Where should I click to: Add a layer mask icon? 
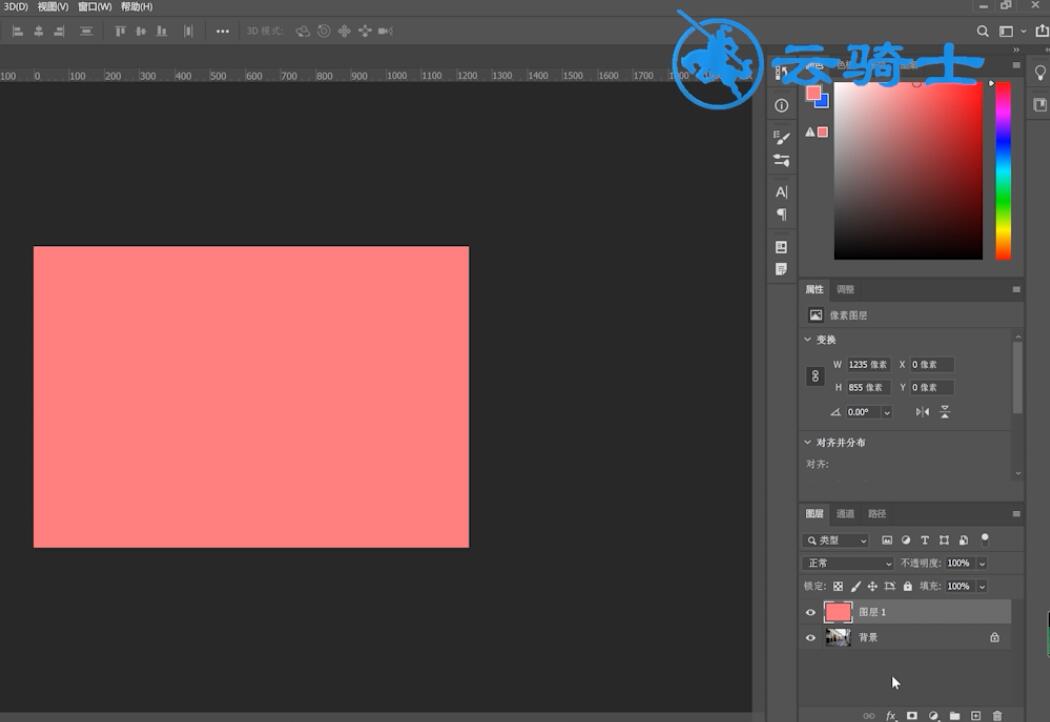tap(911, 715)
